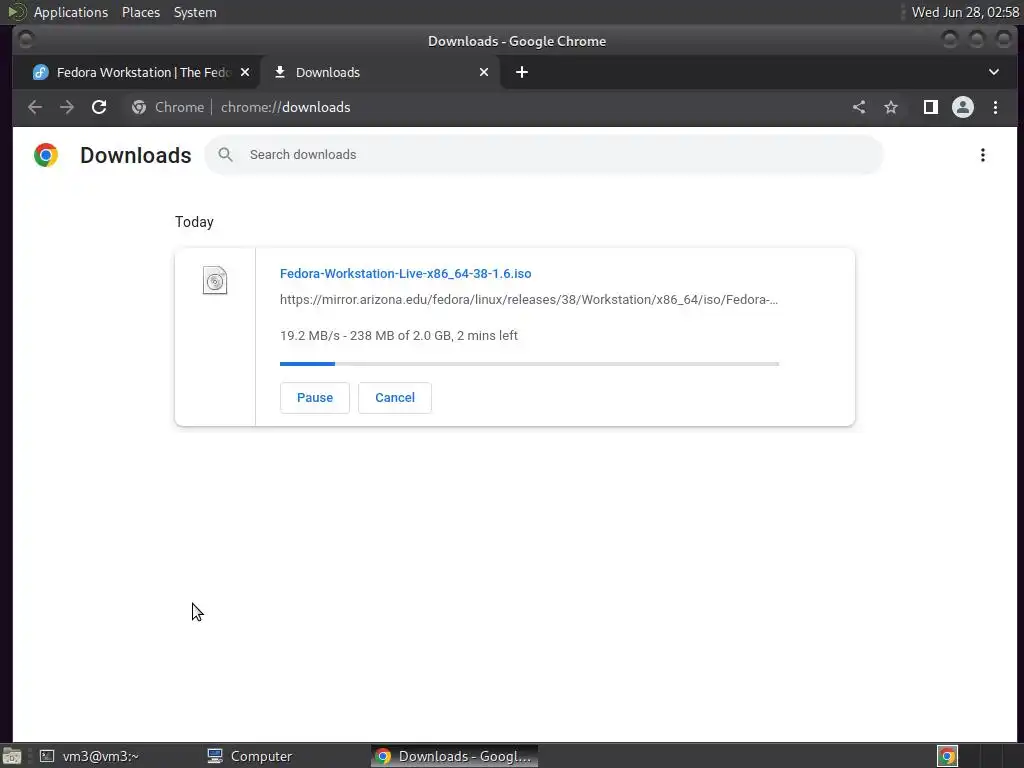Close the Downloads tab
Screen dimensions: 1024x768
484,72
